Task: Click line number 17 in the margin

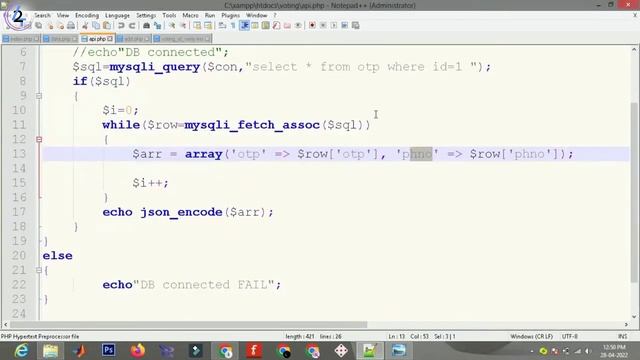Action: coord(19,212)
